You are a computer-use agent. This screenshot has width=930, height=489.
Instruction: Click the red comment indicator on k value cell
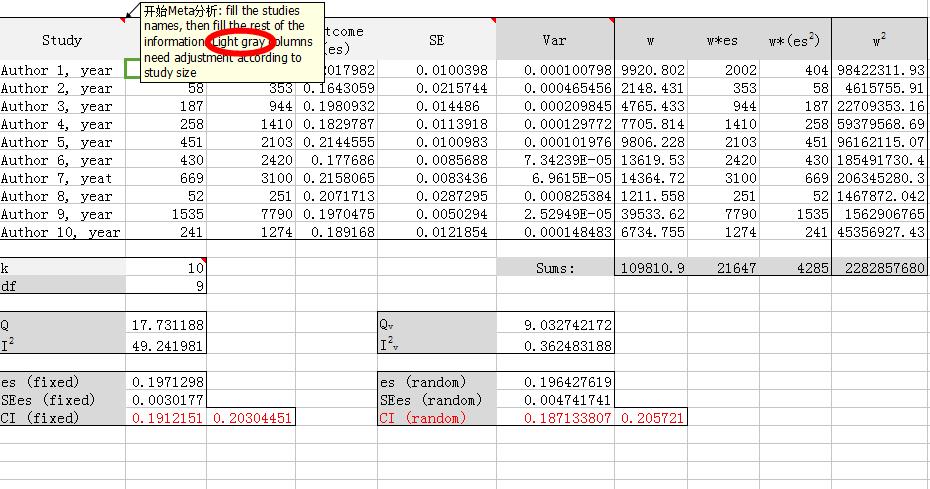click(x=203, y=261)
